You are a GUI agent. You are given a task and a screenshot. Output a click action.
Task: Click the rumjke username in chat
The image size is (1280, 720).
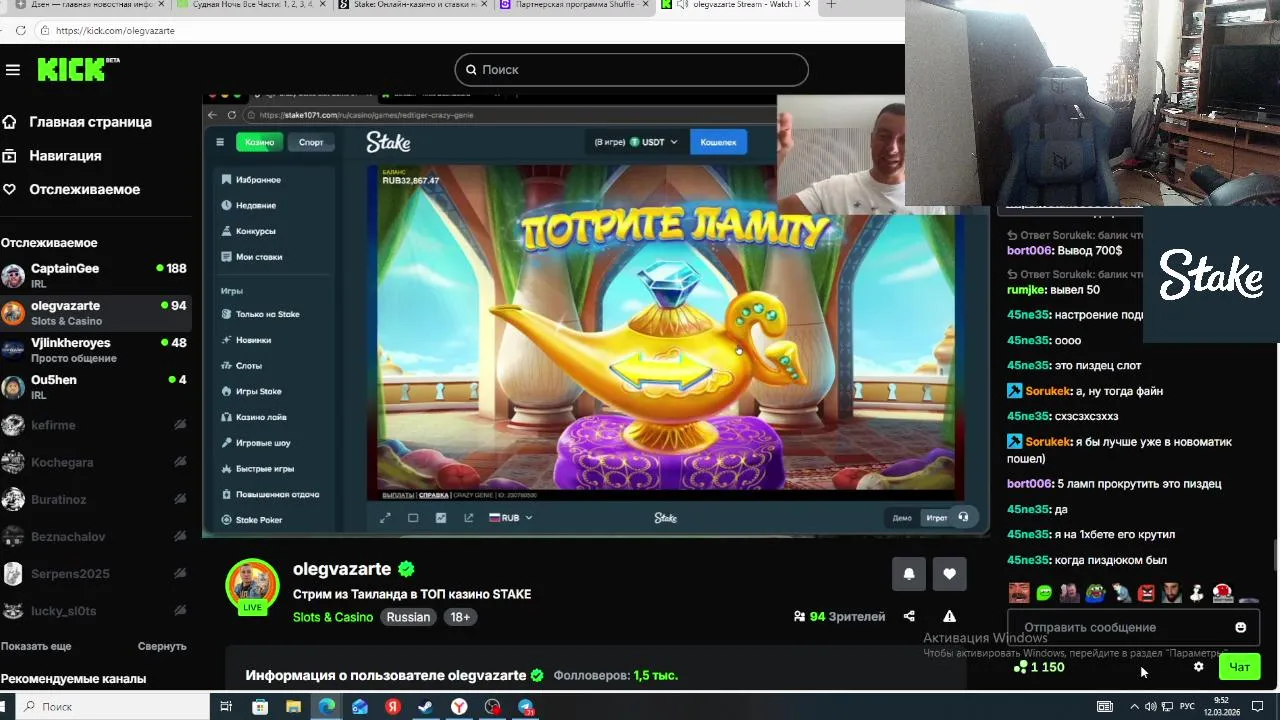coord(1026,290)
